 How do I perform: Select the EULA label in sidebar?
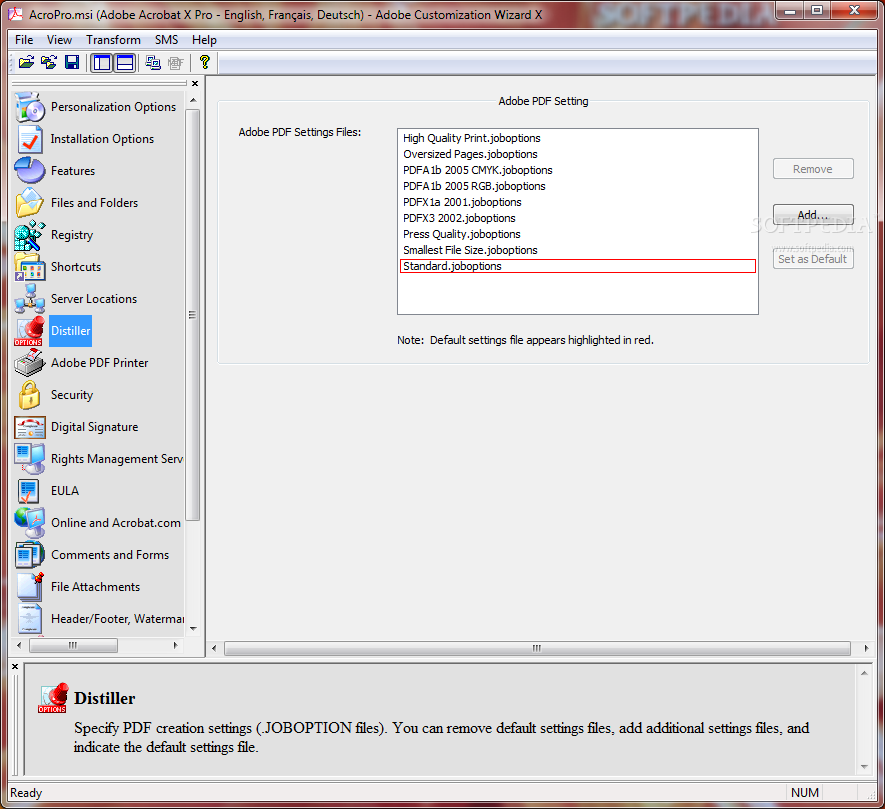(65, 491)
